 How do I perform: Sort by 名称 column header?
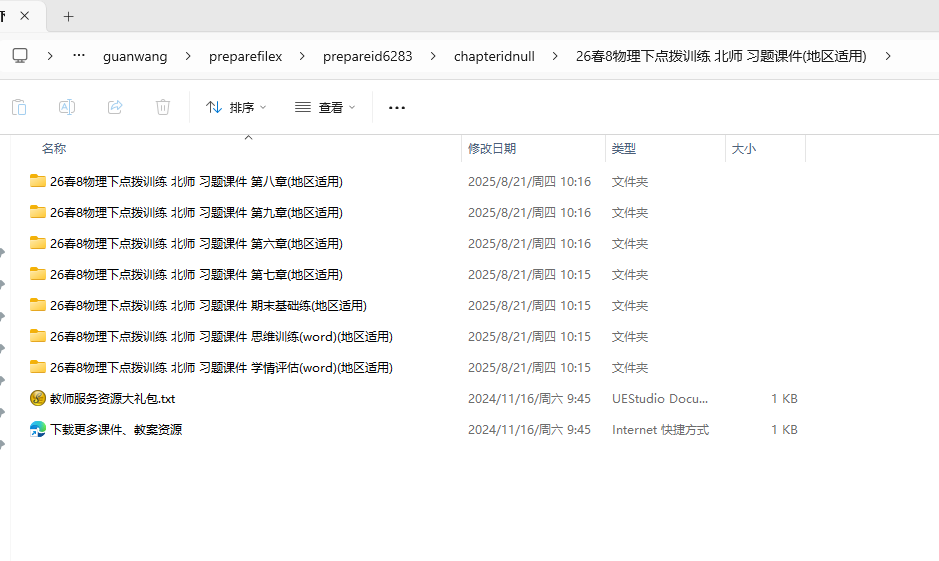pos(54,148)
